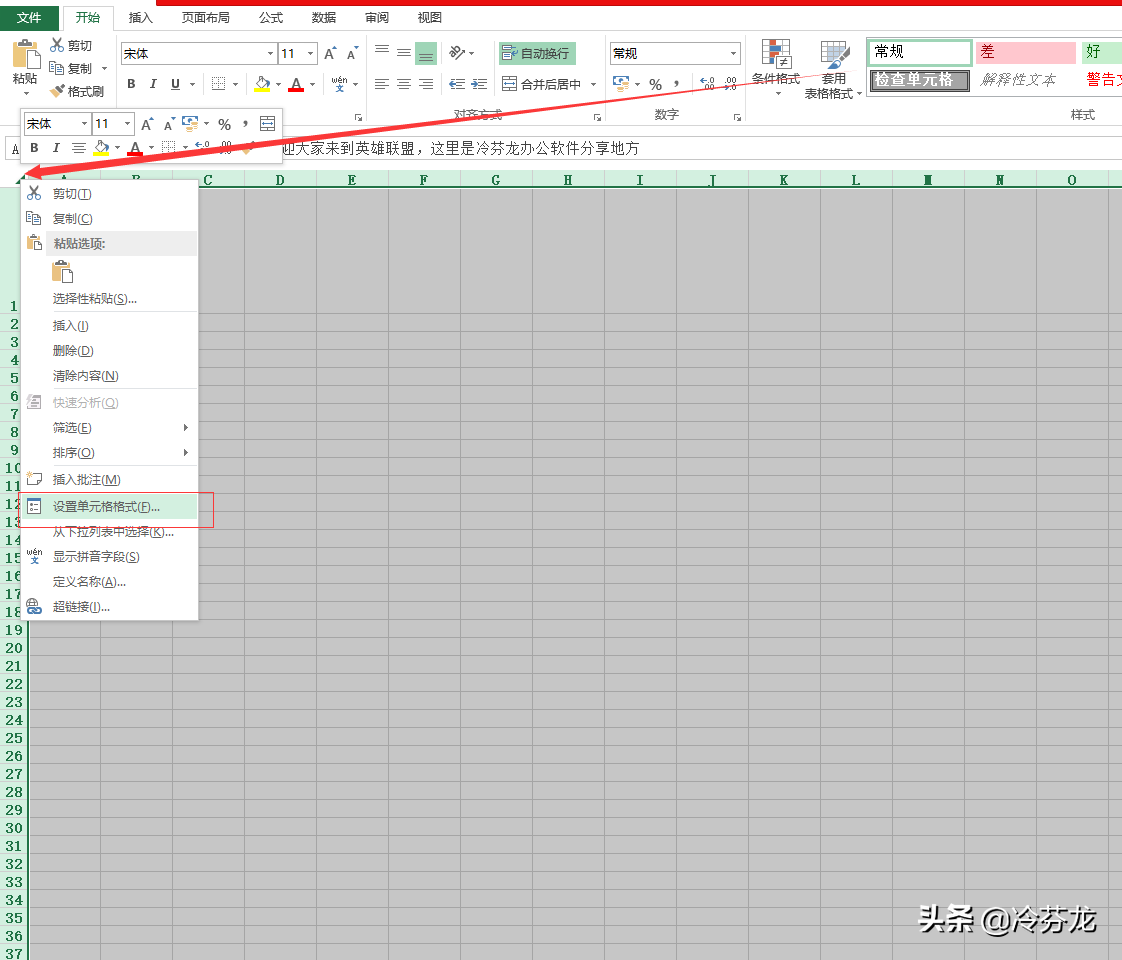
Task: Increase decimal places in ribbon
Action: coord(707,84)
